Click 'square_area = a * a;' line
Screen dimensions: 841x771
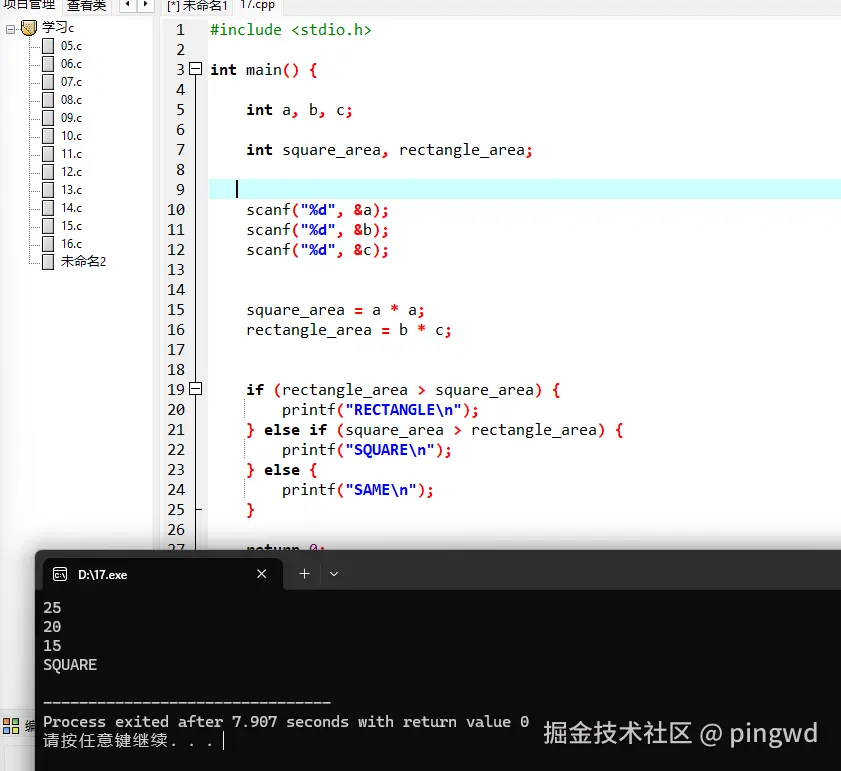[335, 310]
